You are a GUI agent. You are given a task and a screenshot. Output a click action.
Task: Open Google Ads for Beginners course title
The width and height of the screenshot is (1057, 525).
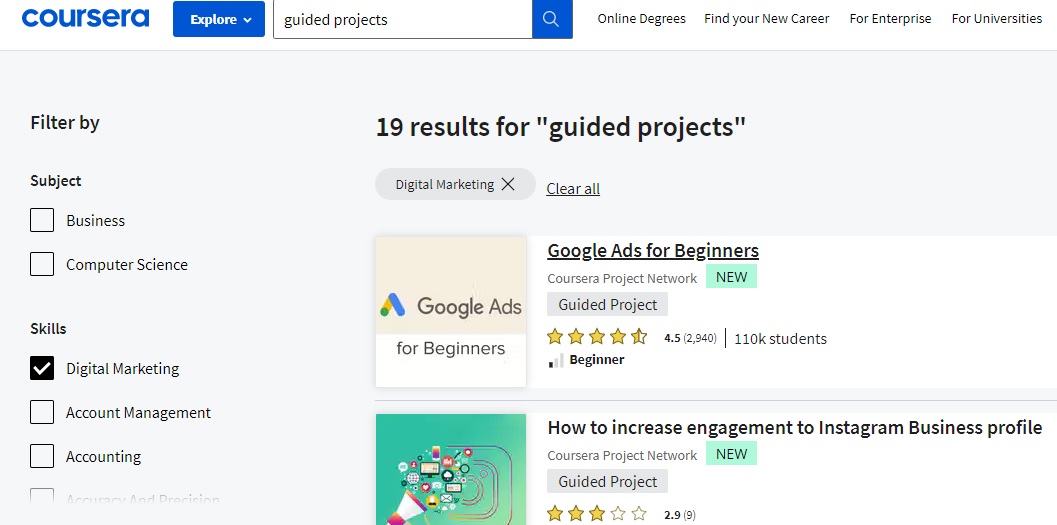[653, 251]
